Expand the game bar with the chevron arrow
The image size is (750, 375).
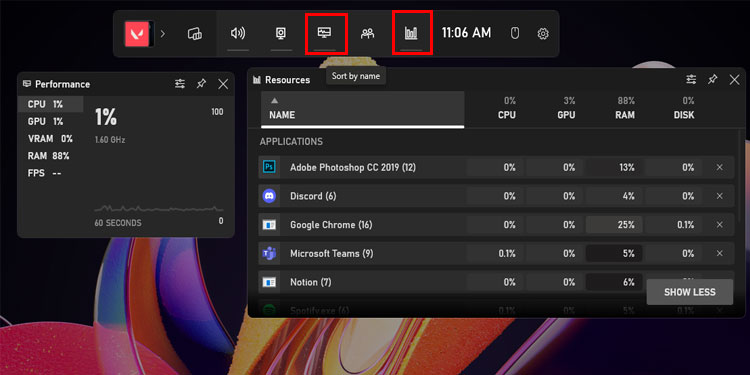pyautogui.click(x=163, y=33)
